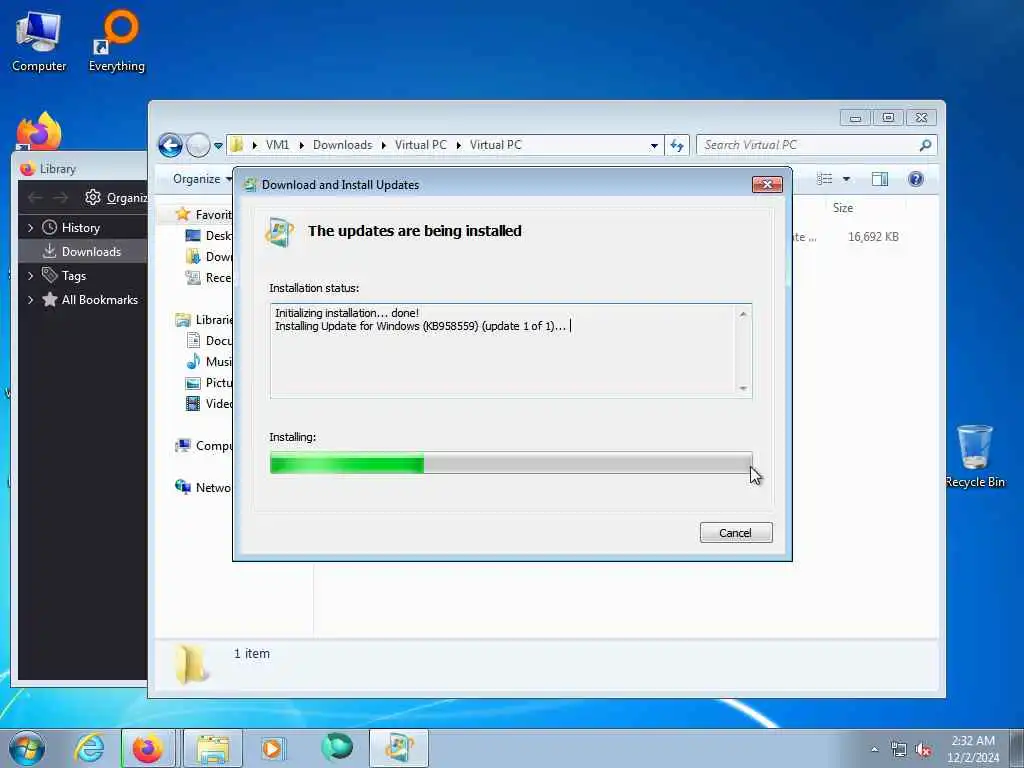
Task: Open the Recycle Bin on desktop
Action: tap(974, 456)
